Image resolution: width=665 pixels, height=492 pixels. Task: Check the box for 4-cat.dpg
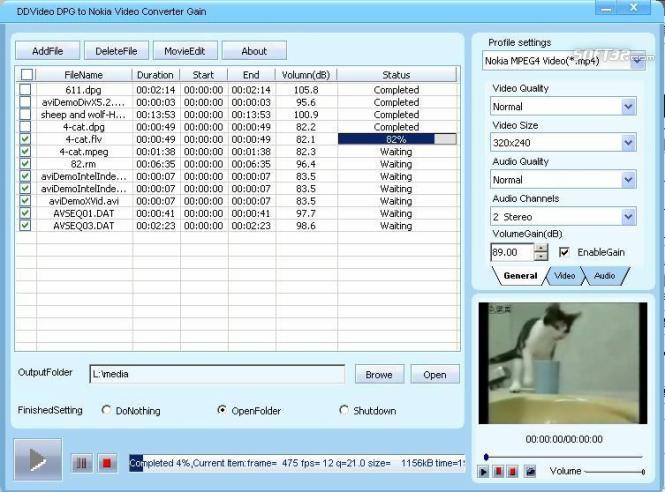[x=25, y=126]
